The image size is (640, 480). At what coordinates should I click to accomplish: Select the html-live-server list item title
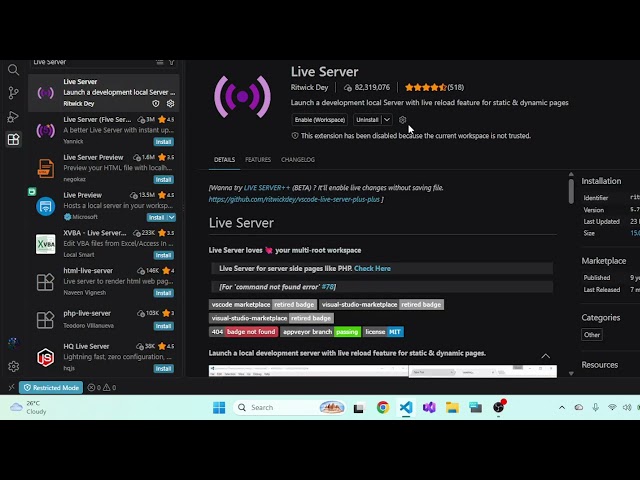click(88, 271)
